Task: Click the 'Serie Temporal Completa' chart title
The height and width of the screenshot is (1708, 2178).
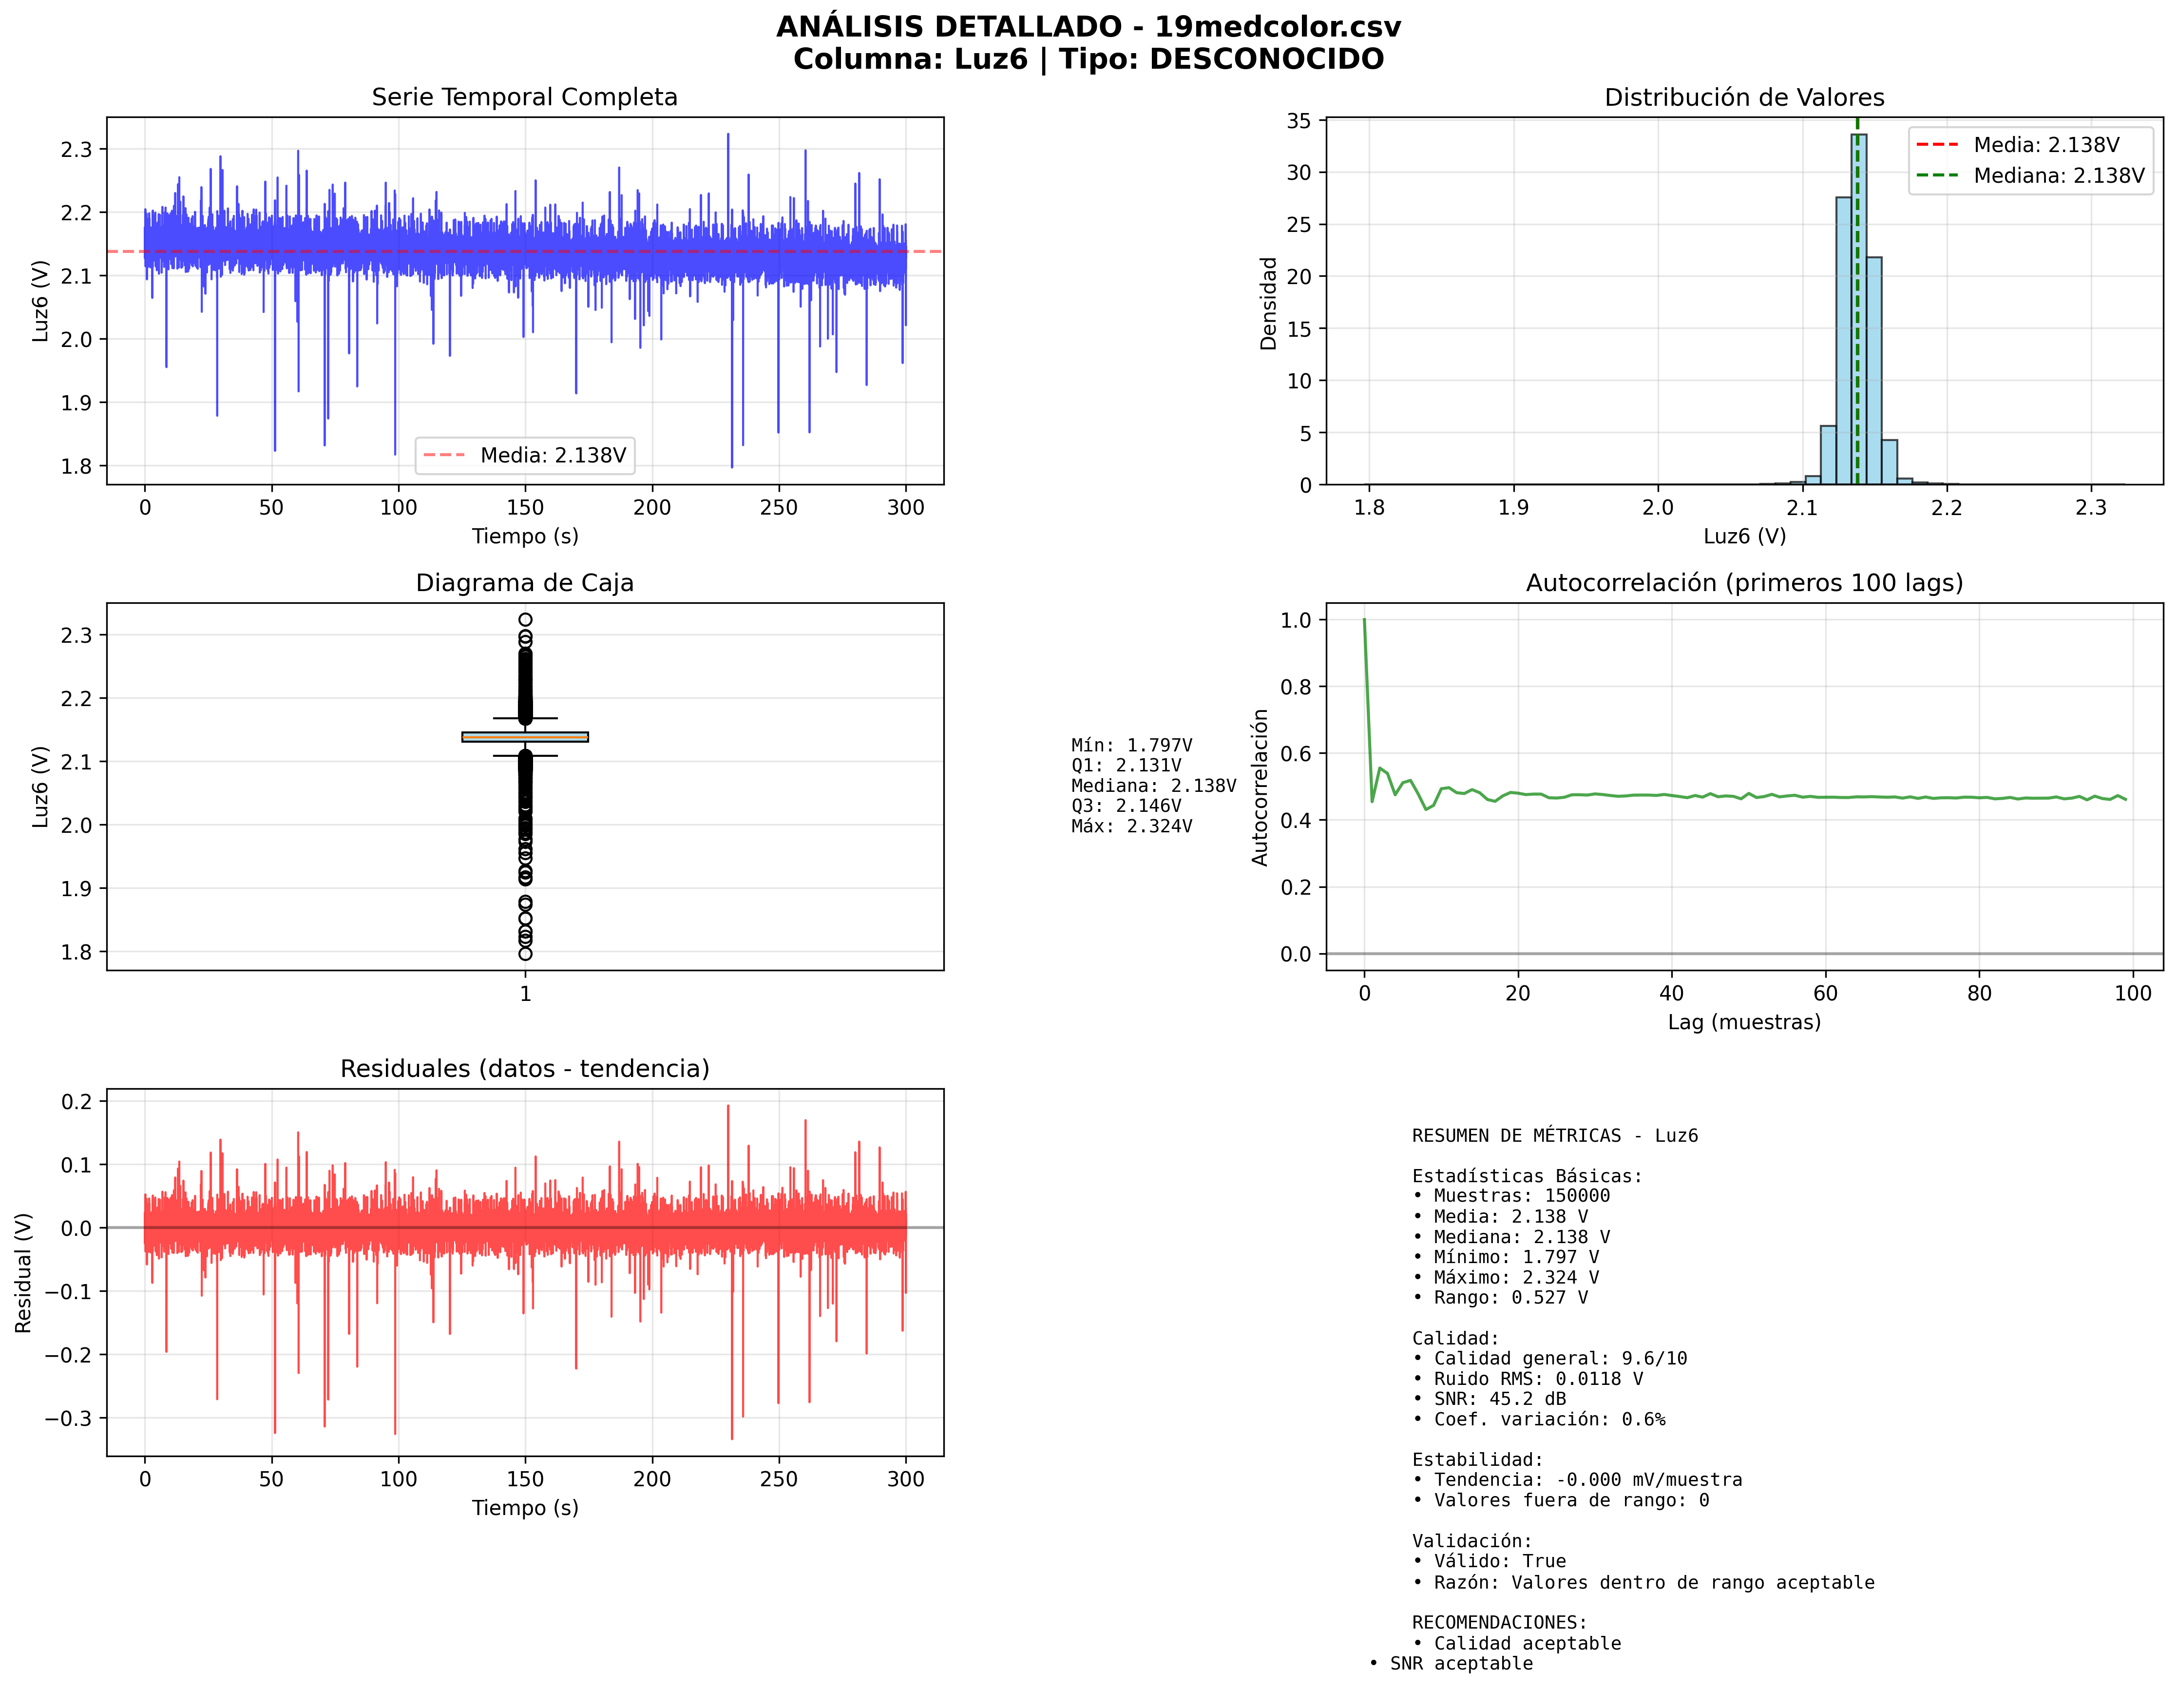Action: click(524, 97)
